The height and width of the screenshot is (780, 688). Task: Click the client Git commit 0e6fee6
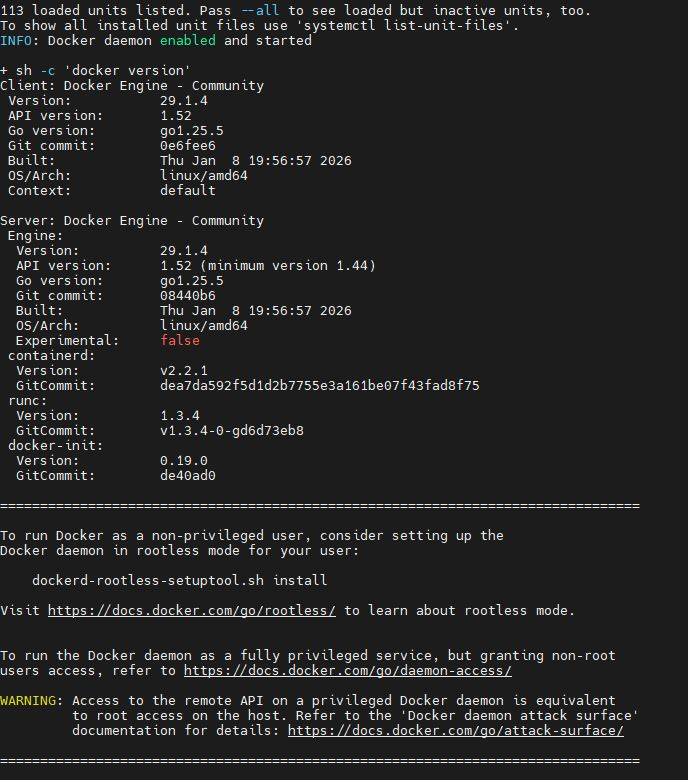tap(187, 145)
